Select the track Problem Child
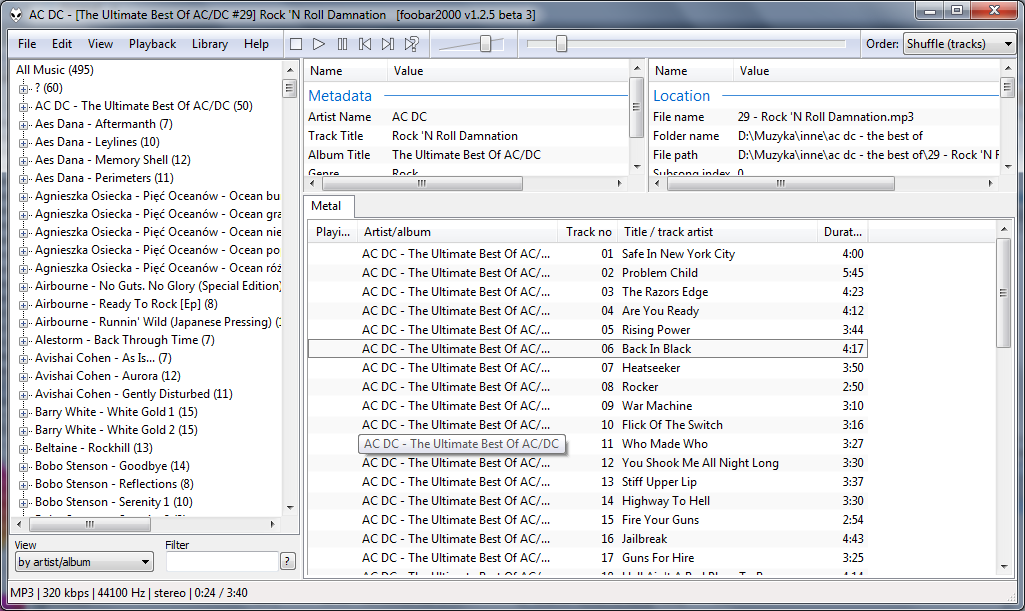Viewport: 1025px width, 611px height. (587, 272)
